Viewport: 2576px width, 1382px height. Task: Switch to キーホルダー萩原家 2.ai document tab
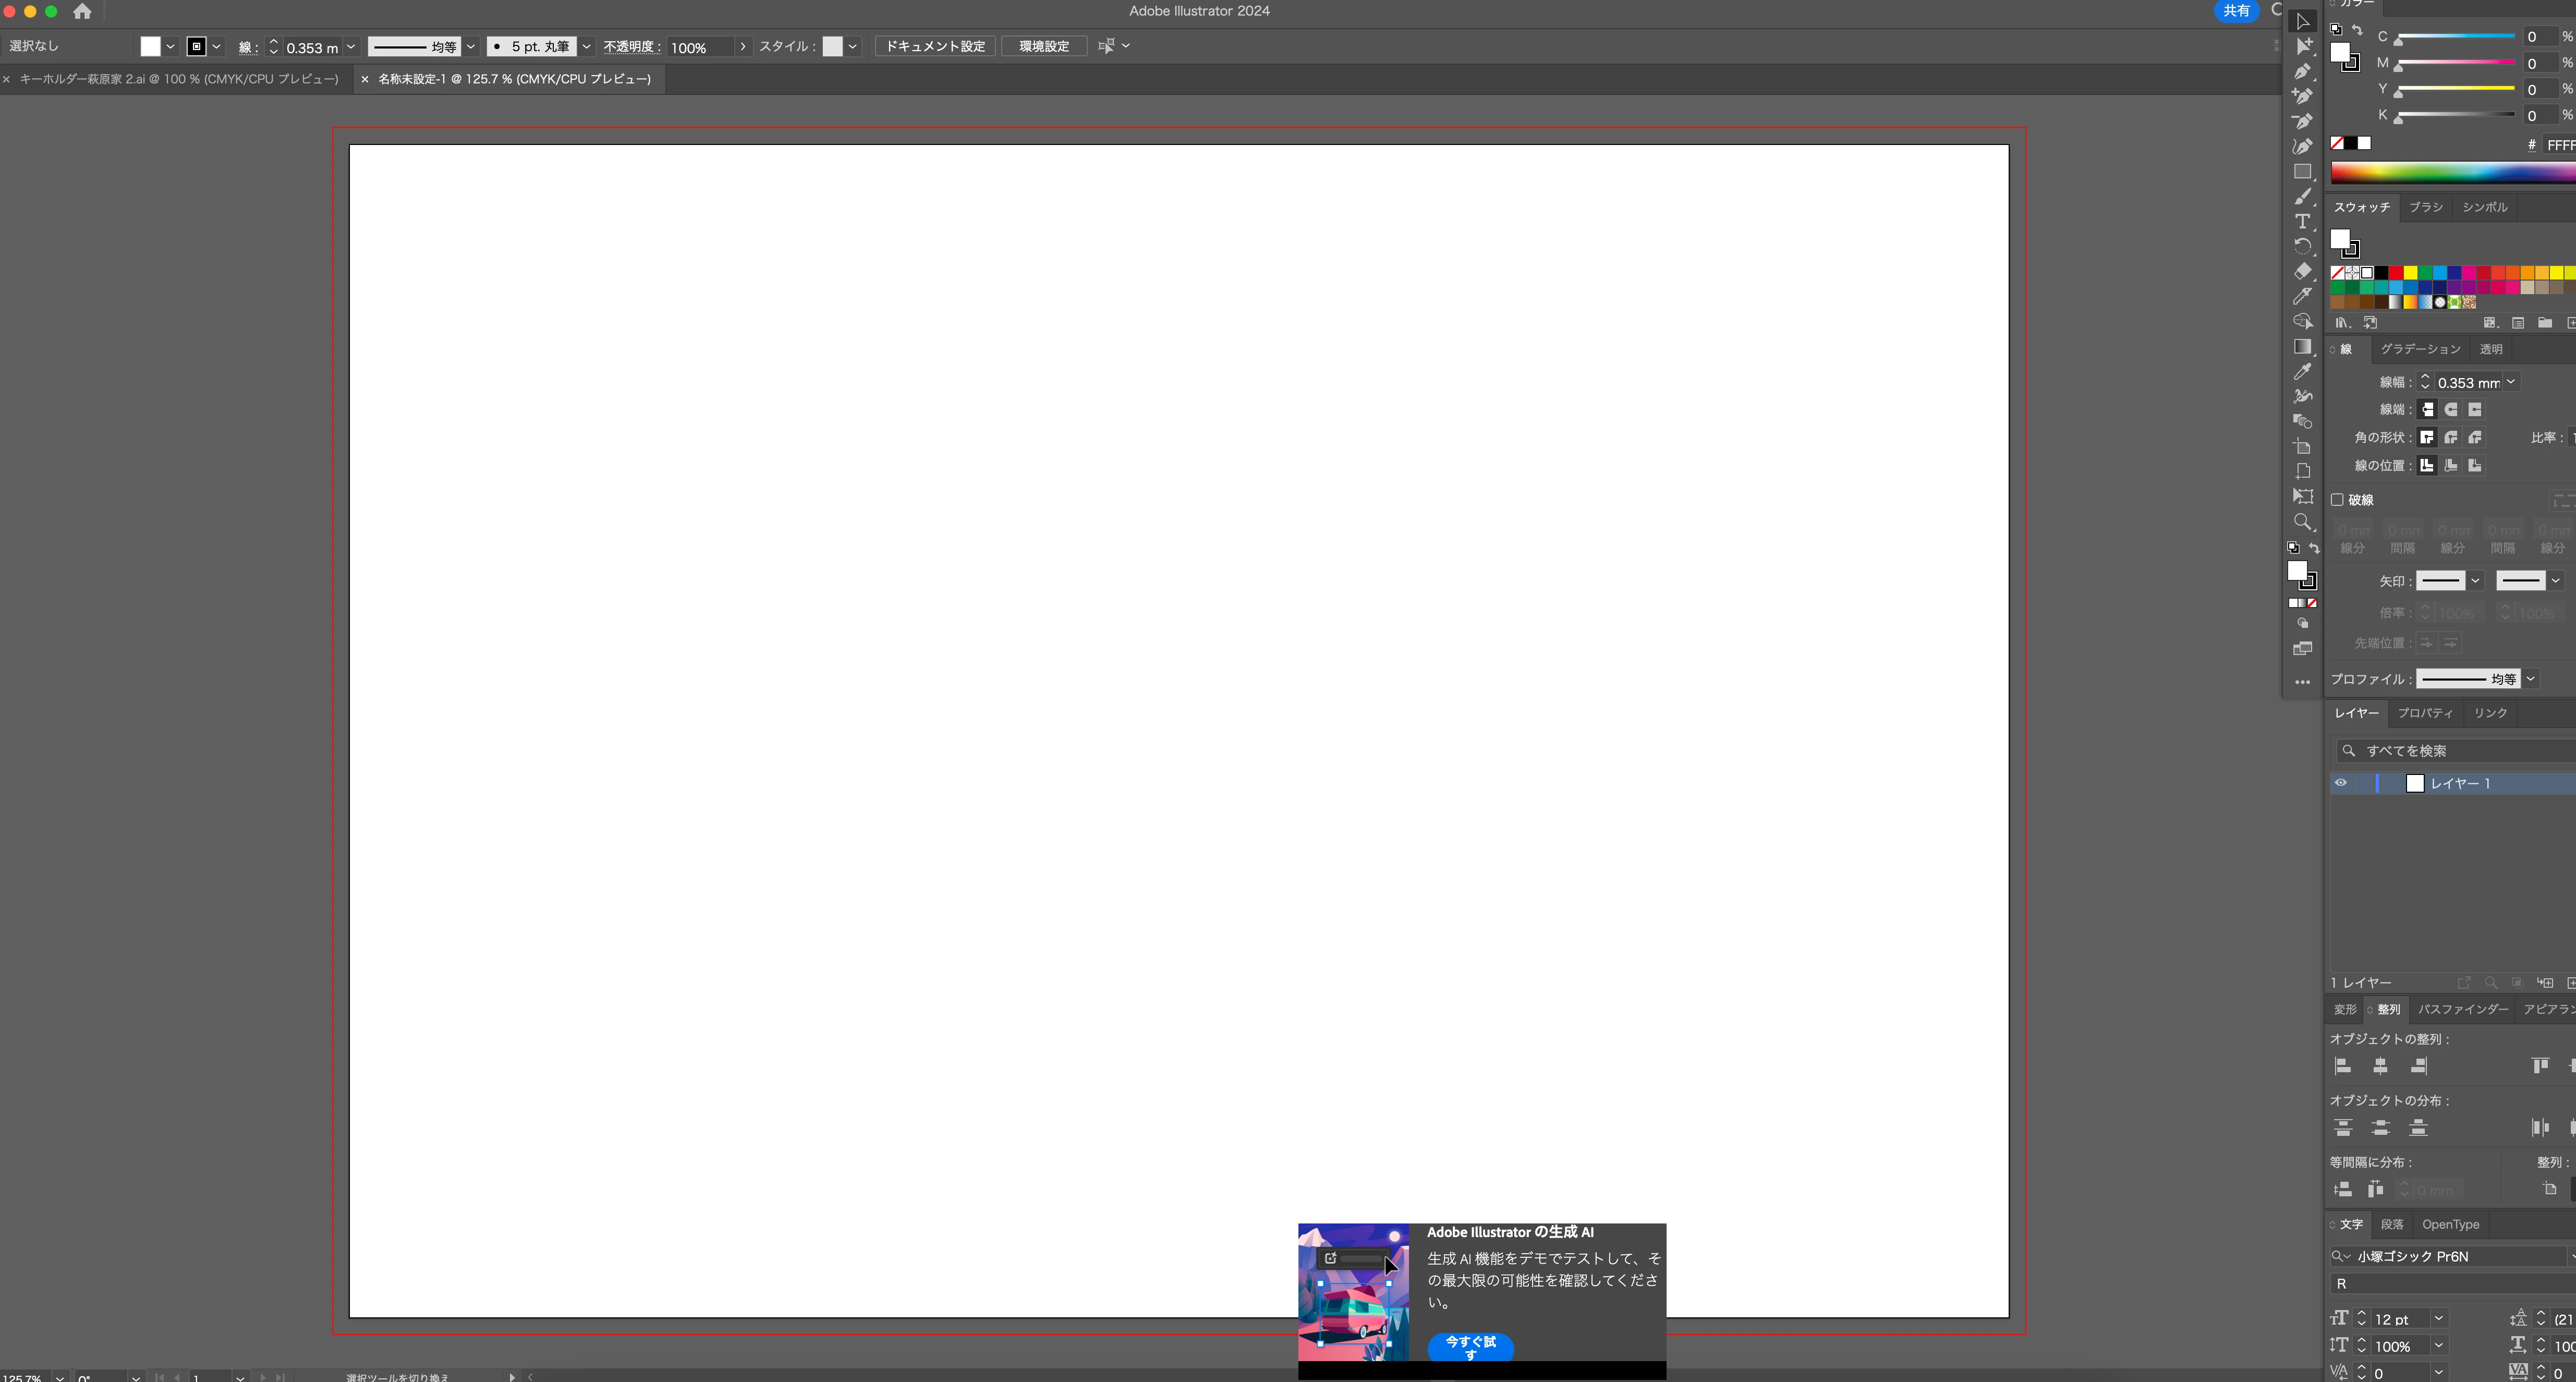[x=178, y=79]
